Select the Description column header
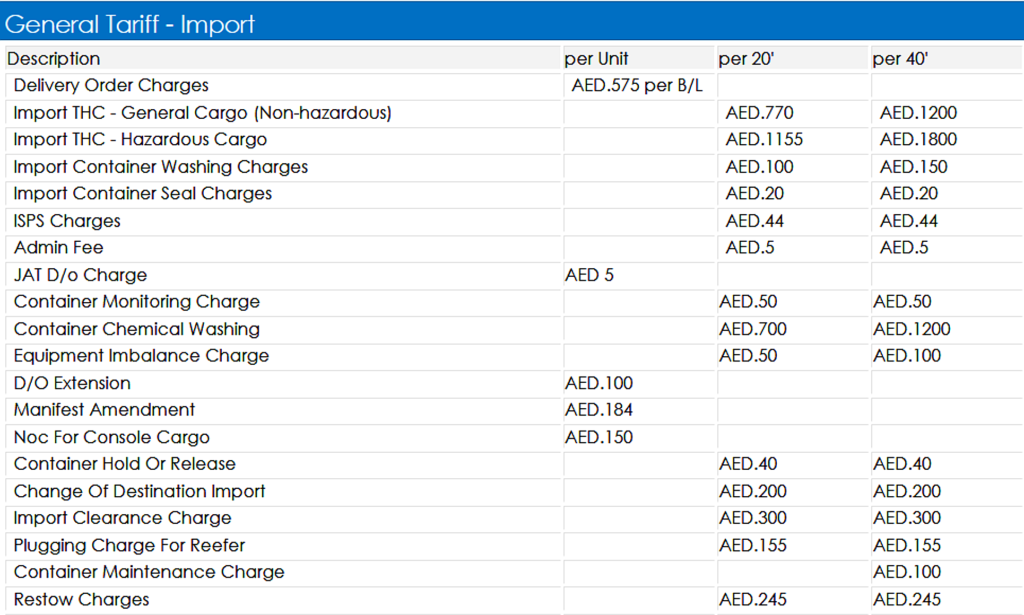Image resolution: width=1024 pixels, height=615 pixels. pos(54,59)
